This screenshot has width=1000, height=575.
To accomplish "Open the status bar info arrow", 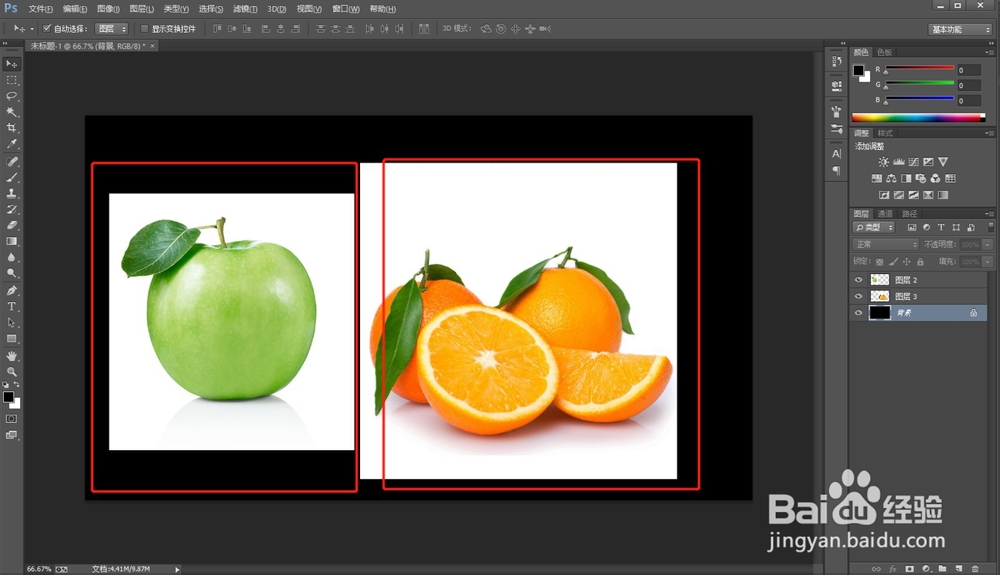I will coord(177,569).
